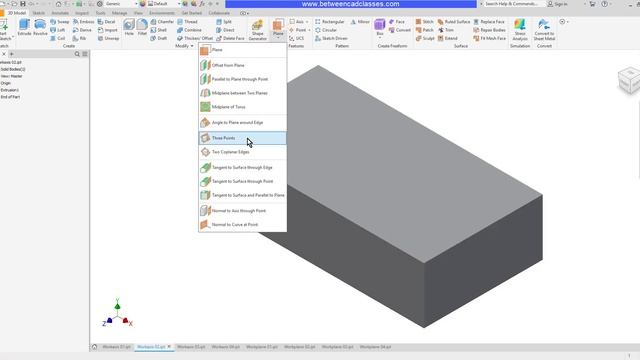Choose the Derive tool
Screen dimensions: 640x360
tap(82, 30)
